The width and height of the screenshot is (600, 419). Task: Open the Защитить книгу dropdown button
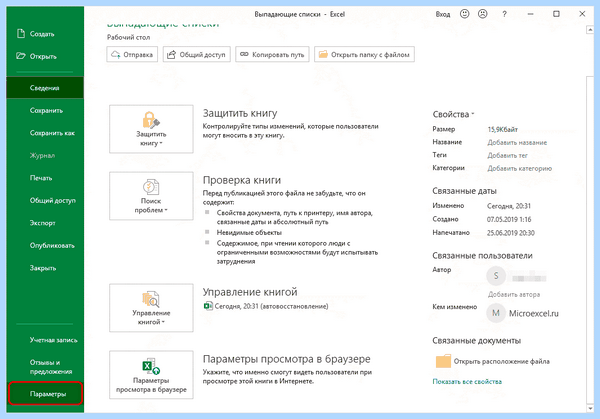[151, 129]
